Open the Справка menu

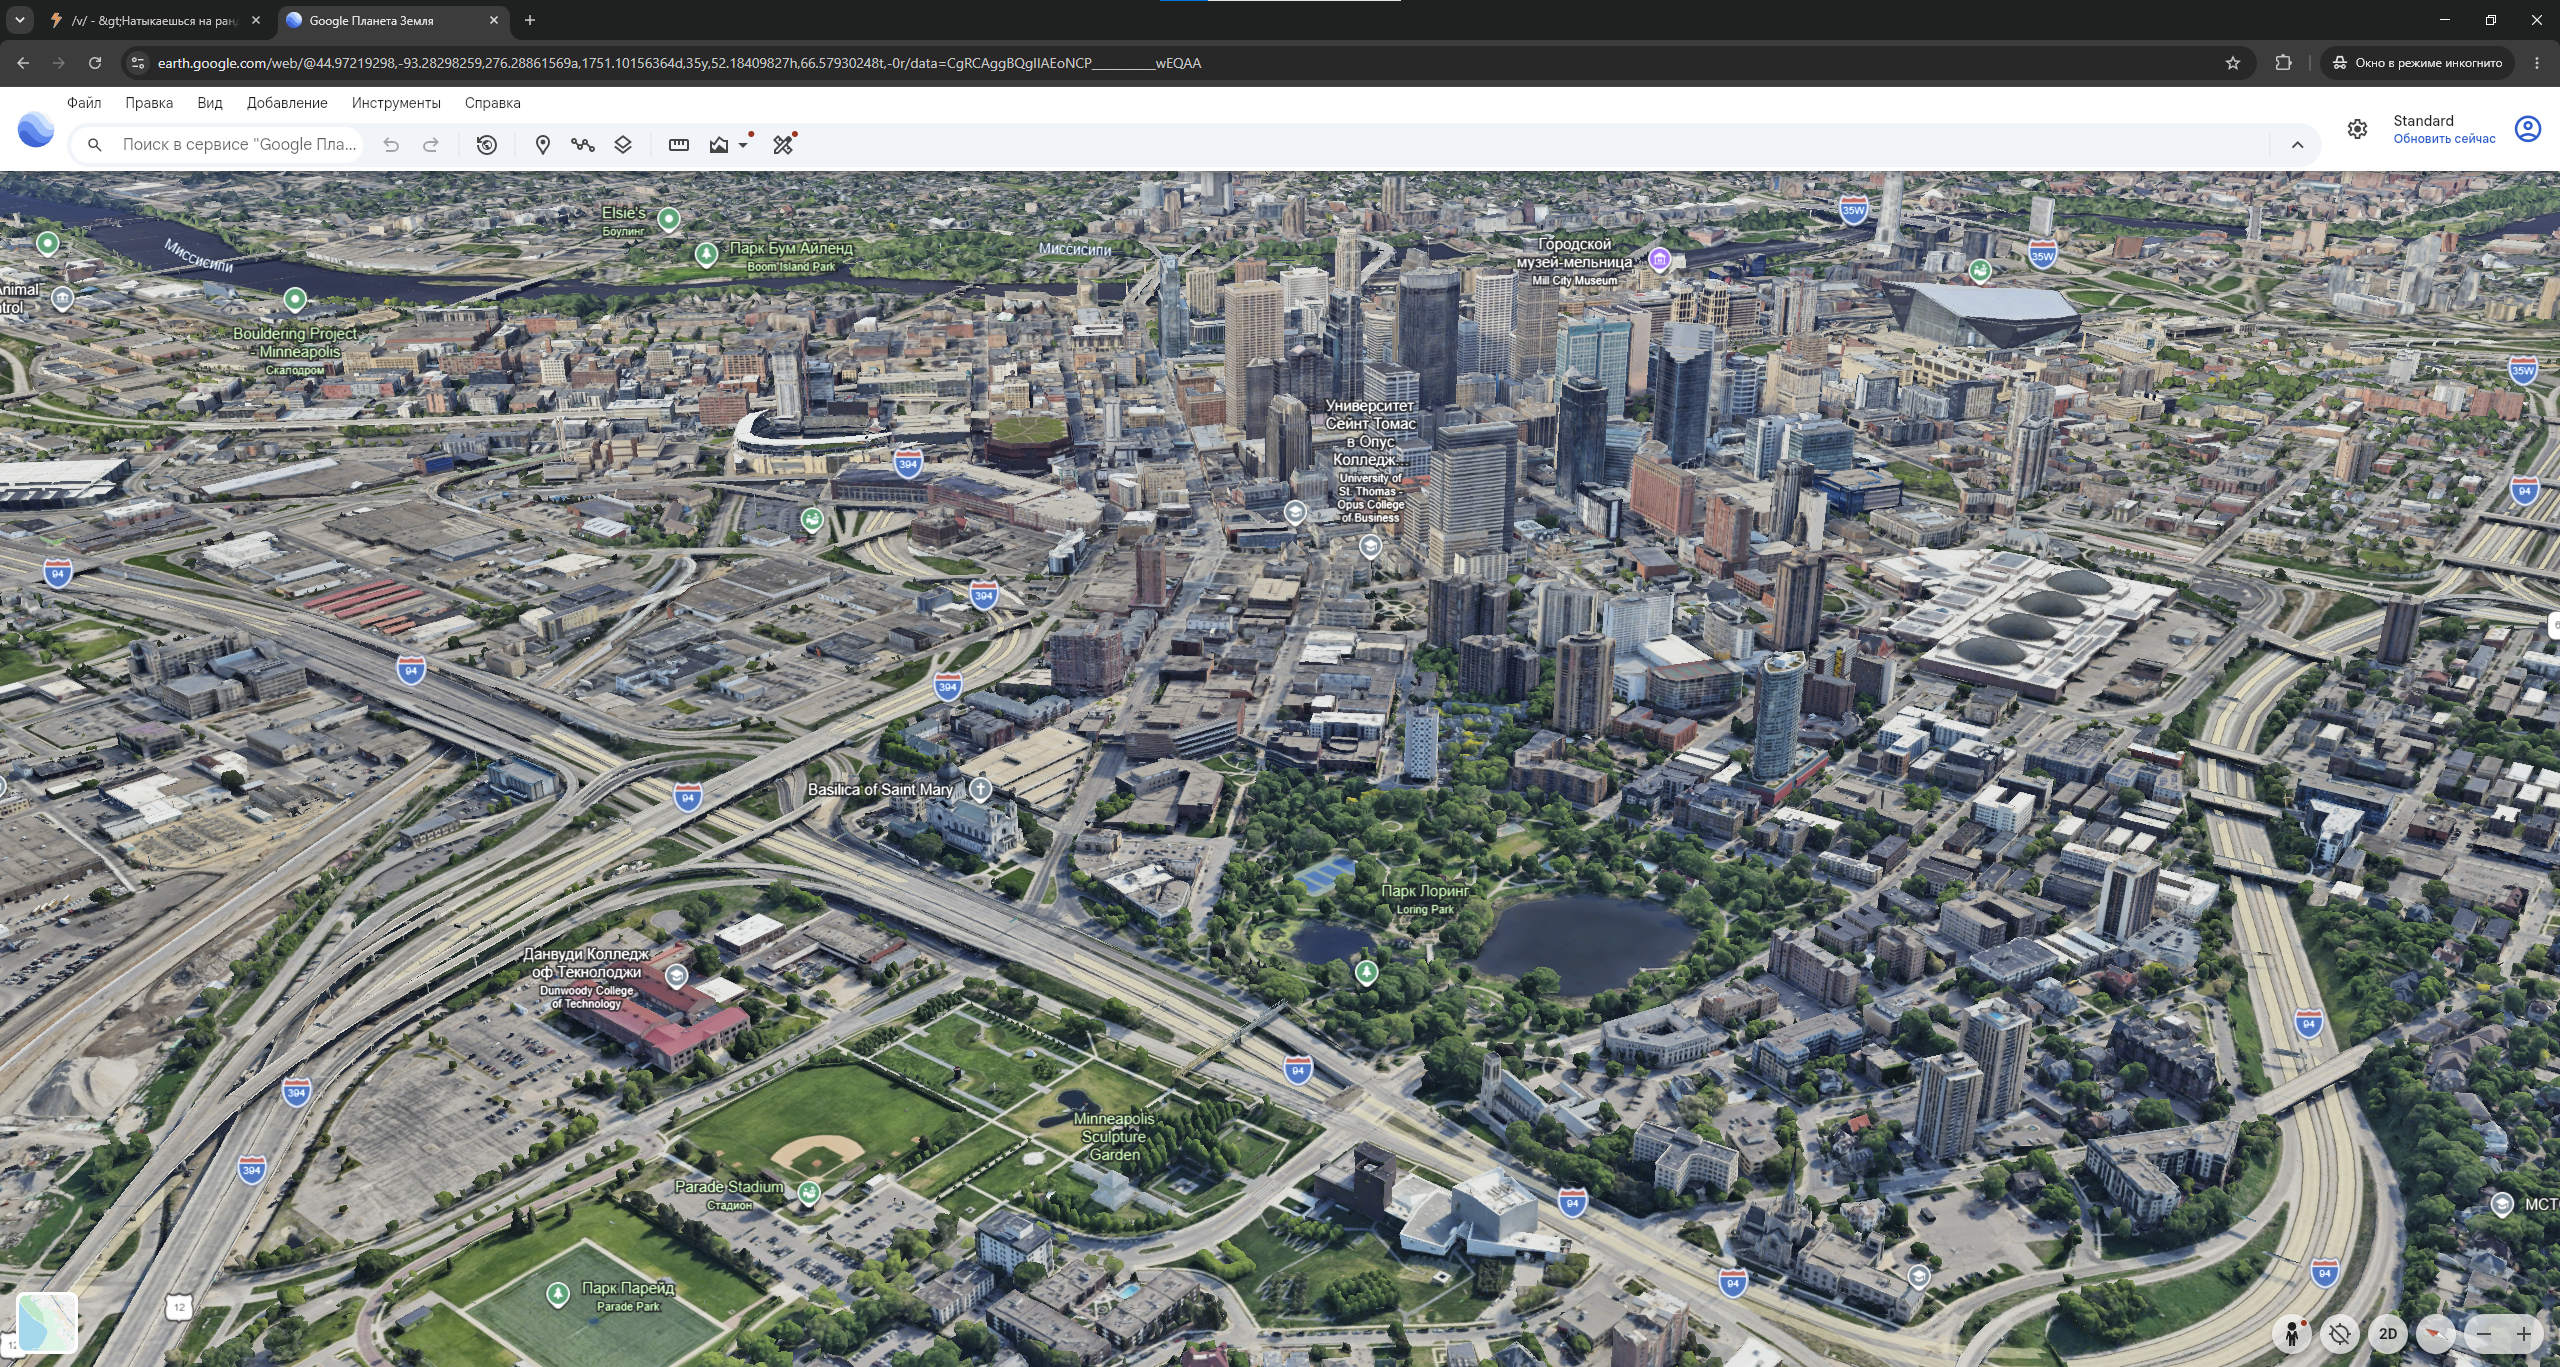[492, 103]
